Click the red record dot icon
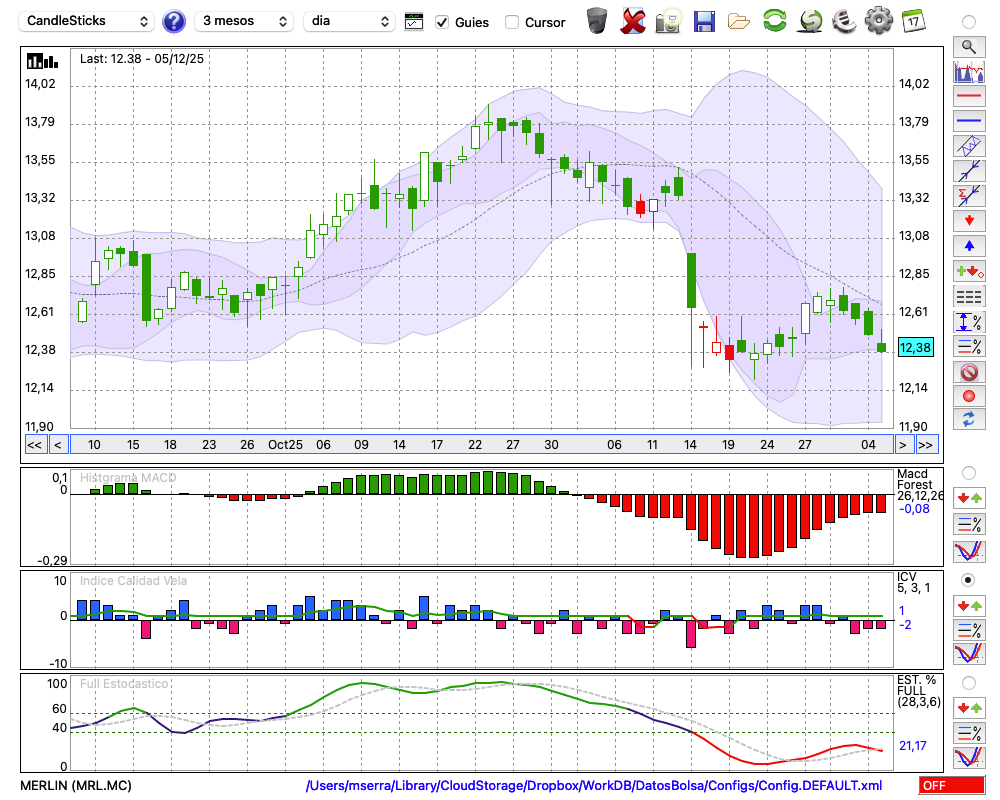The width and height of the screenshot is (1000, 800). click(x=969, y=396)
